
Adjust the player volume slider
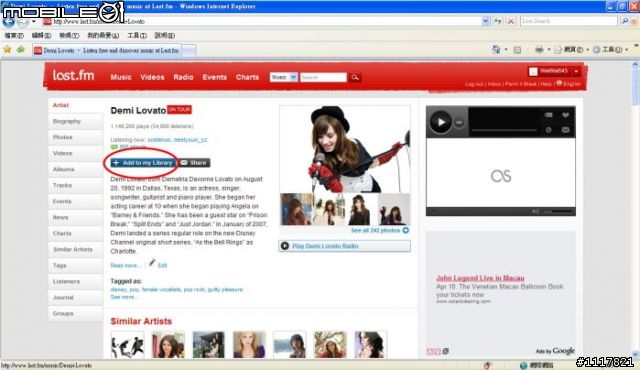pos(558,211)
